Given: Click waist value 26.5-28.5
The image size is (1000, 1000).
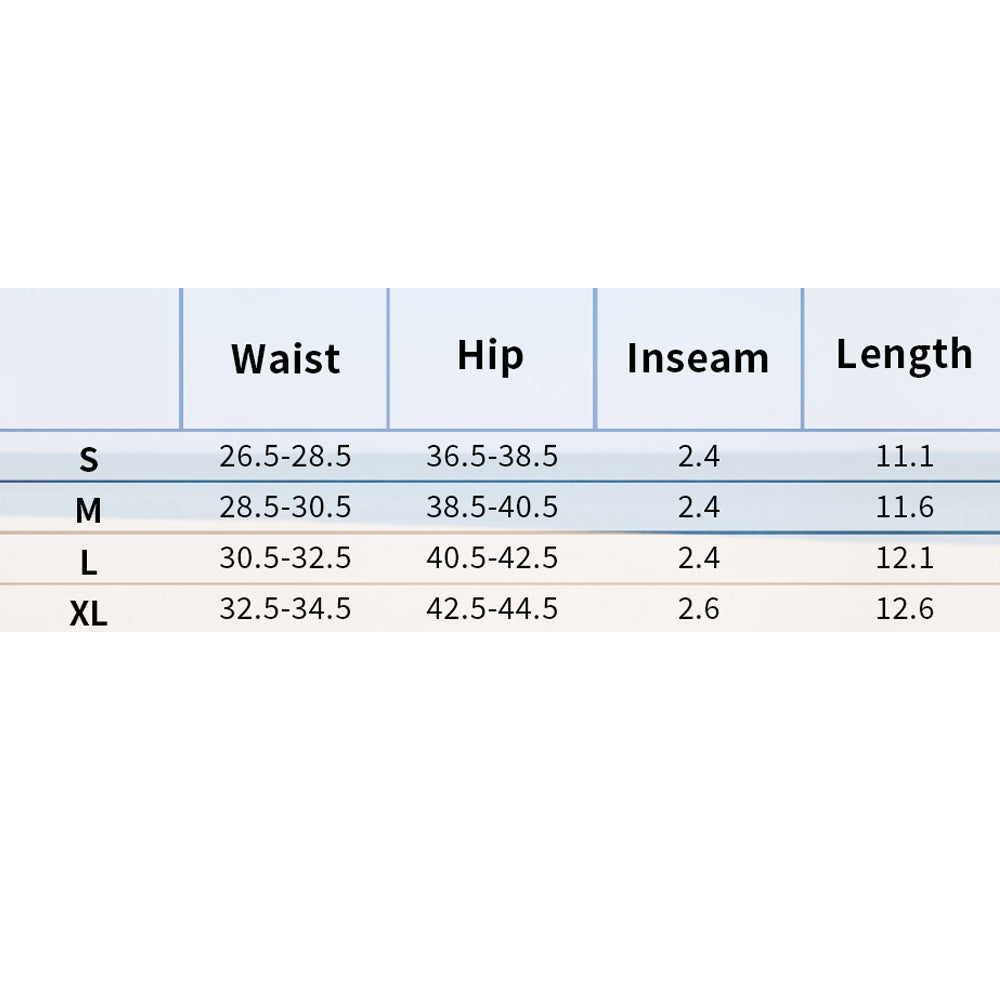Looking at the screenshot, I should 285,457.
